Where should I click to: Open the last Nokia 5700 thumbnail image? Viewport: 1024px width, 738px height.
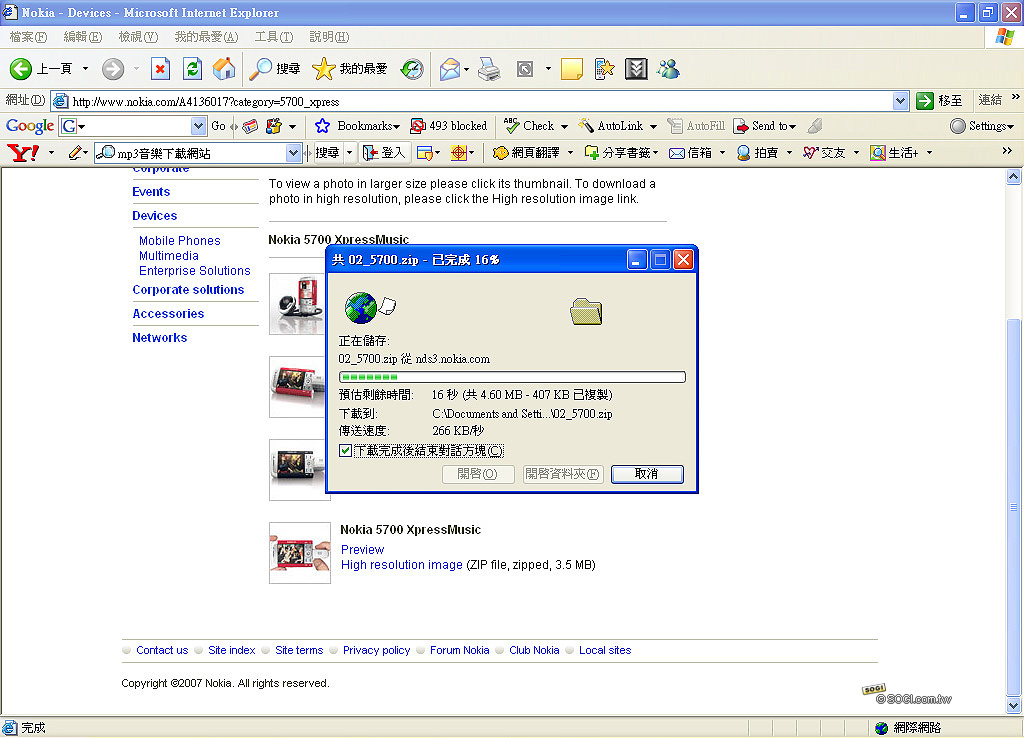300,553
